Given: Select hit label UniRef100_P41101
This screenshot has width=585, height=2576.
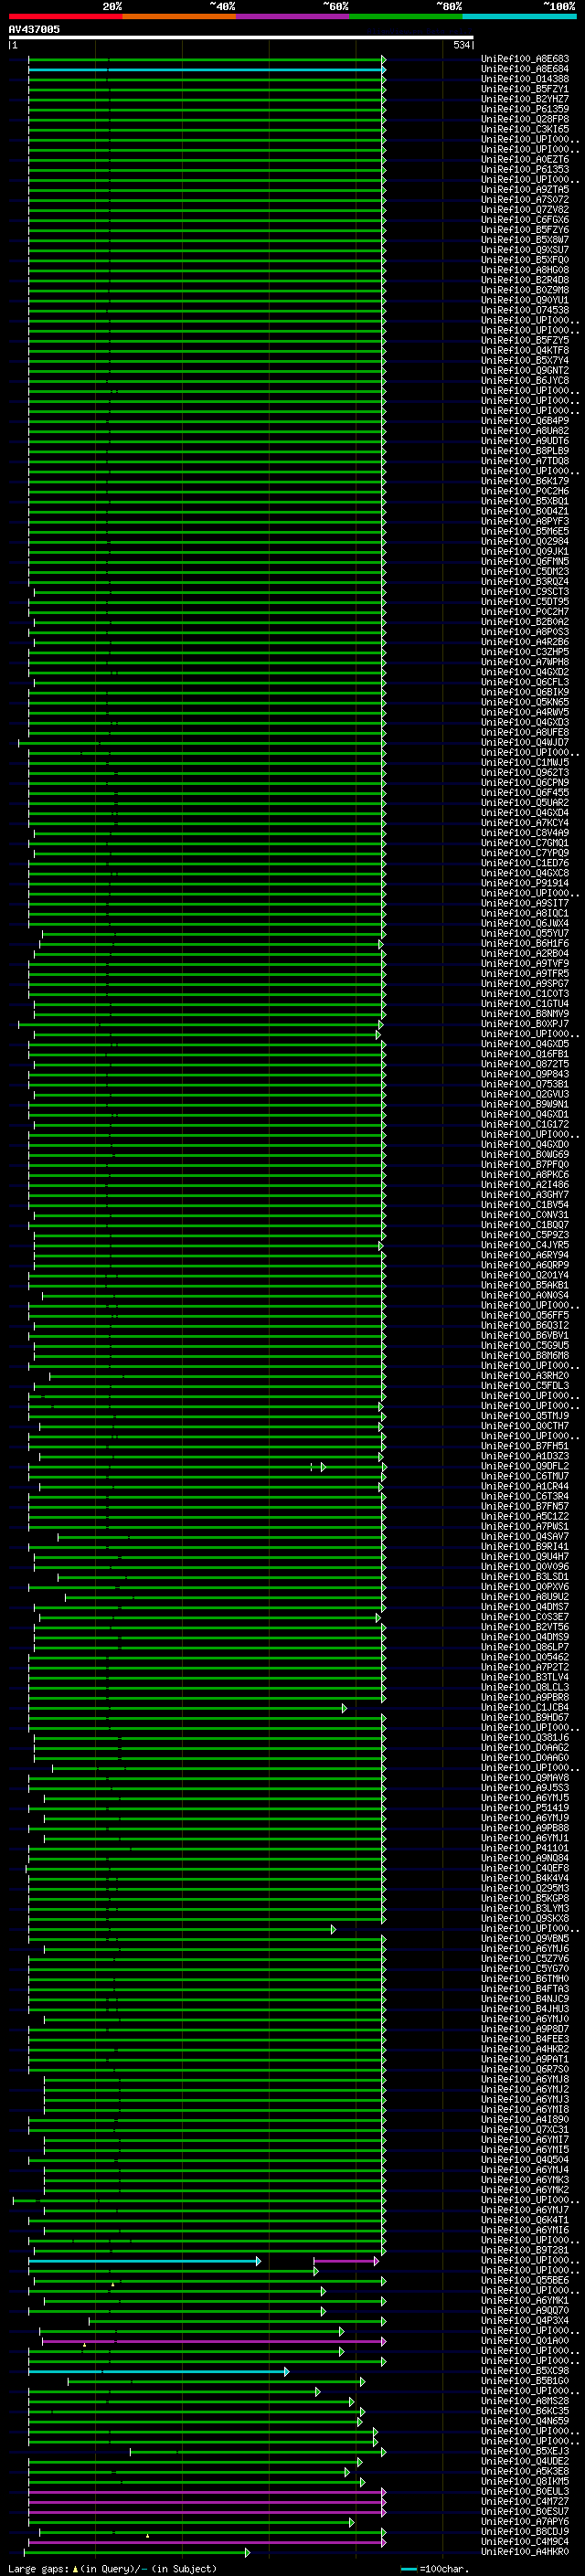Looking at the screenshot, I should [x=525, y=1849].
